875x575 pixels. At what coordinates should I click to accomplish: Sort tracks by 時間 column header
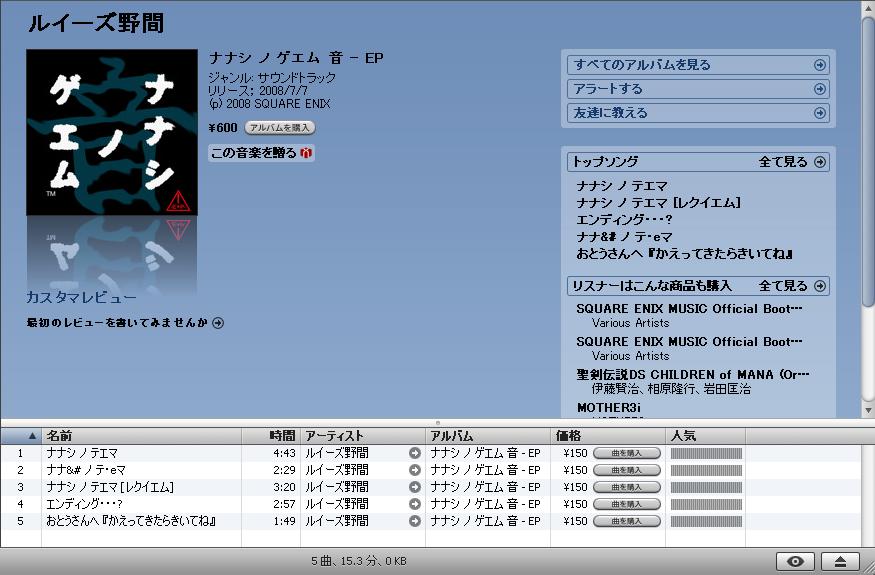point(271,436)
